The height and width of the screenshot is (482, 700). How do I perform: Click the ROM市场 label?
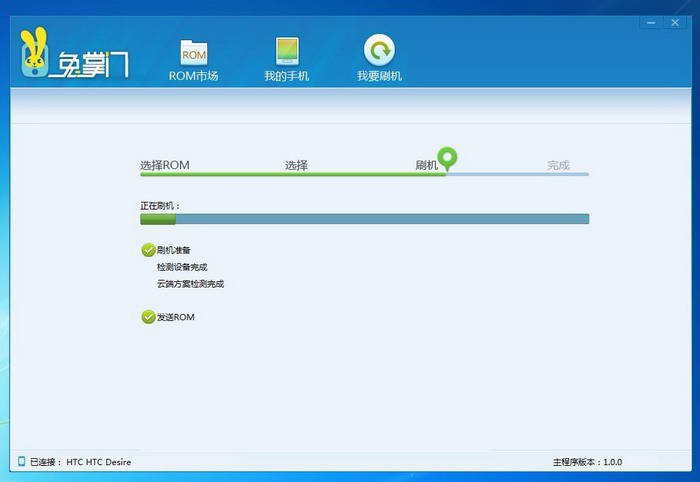coord(193,76)
